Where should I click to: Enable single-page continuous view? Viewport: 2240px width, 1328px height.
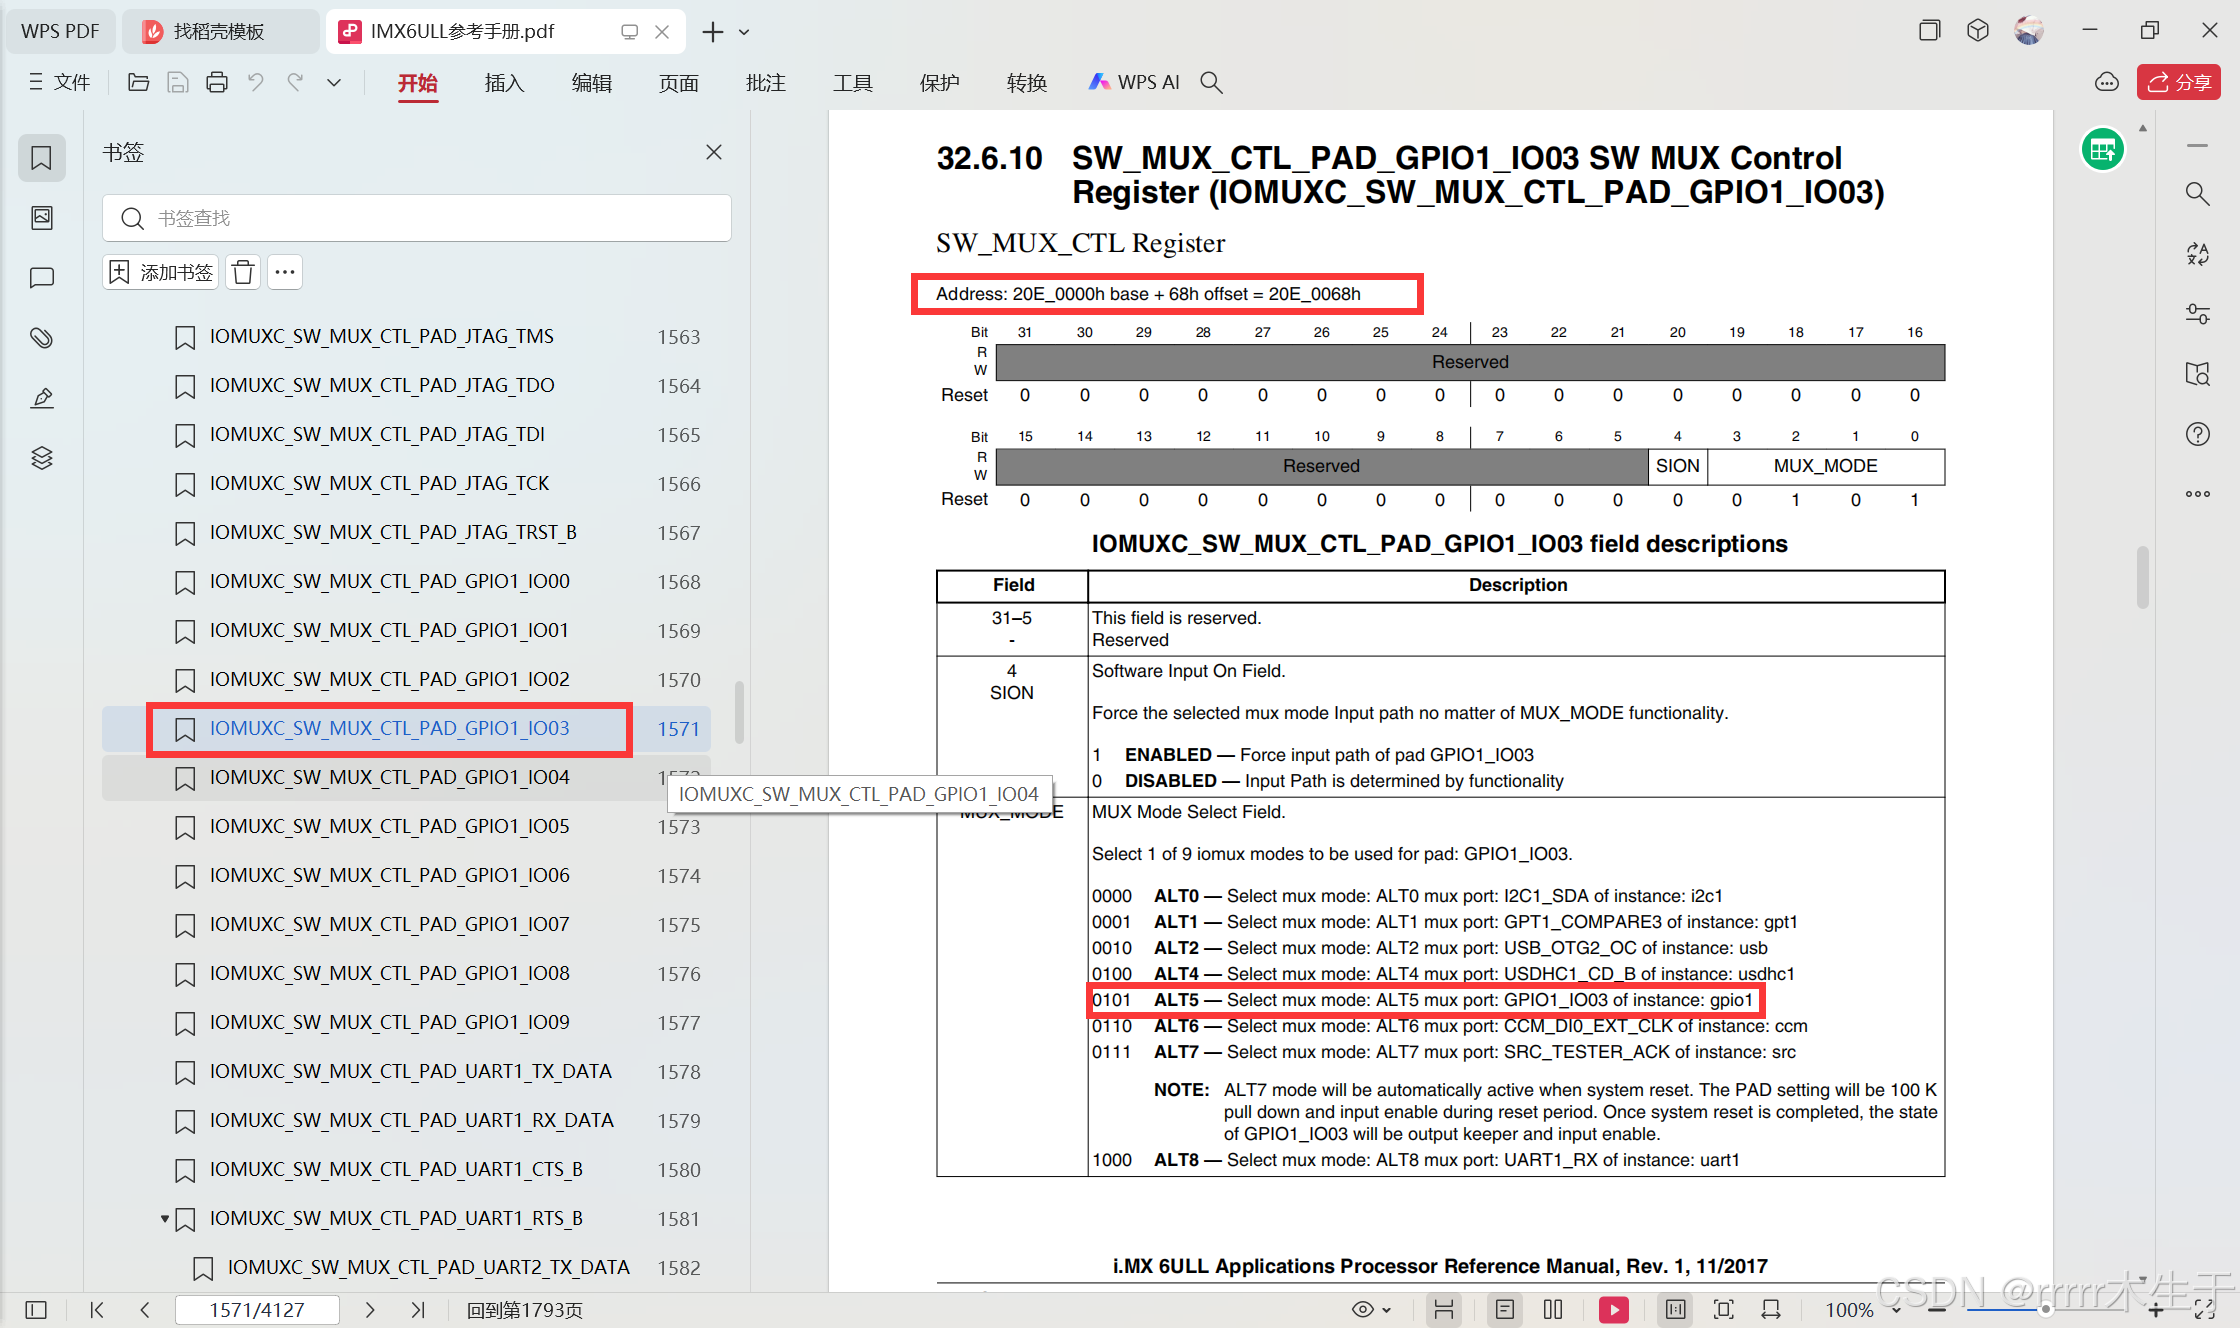point(1505,1309)
